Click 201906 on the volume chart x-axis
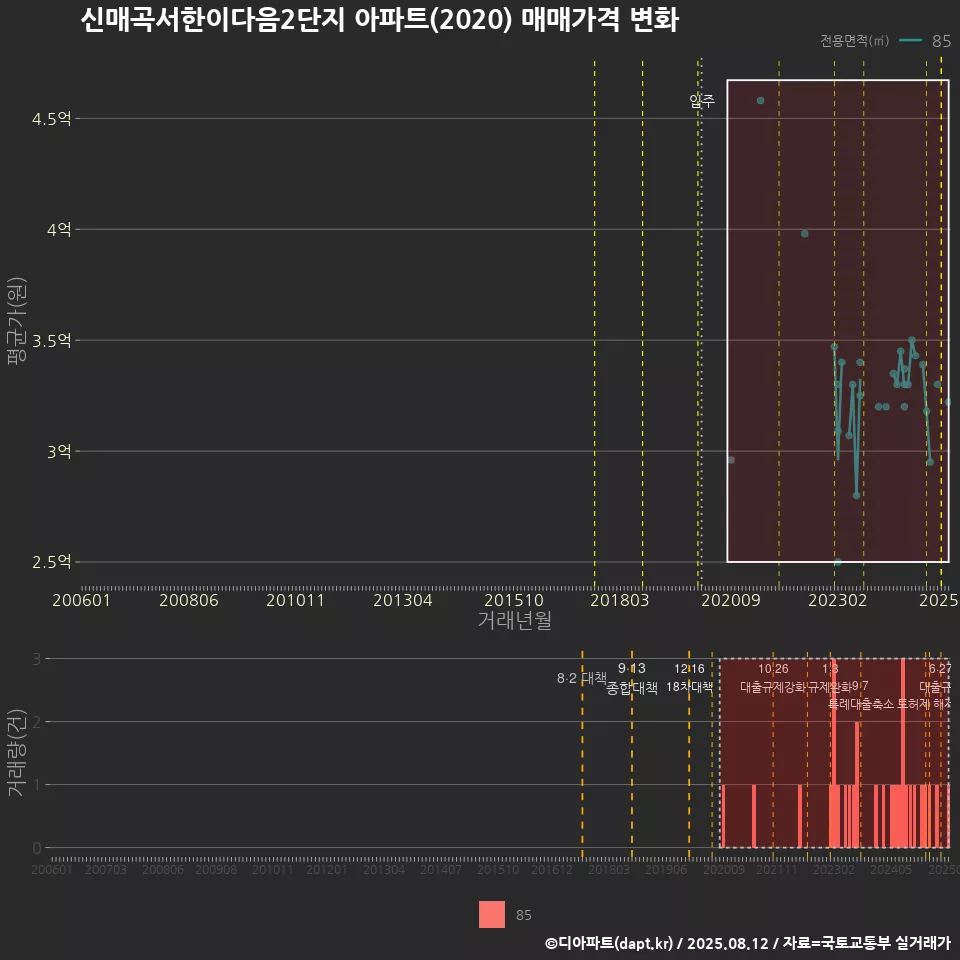This screenshot has height=960, width=960. [666, 869]
